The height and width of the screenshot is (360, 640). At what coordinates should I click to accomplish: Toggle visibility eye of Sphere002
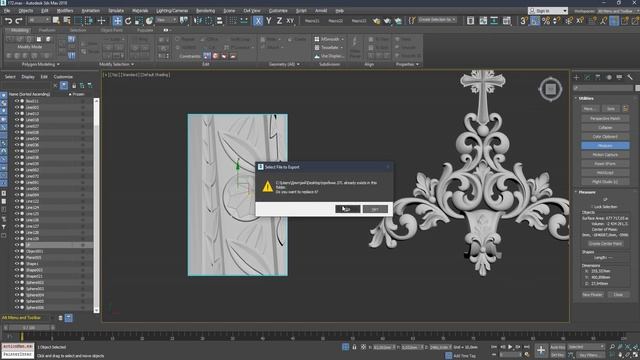[17, 282]
